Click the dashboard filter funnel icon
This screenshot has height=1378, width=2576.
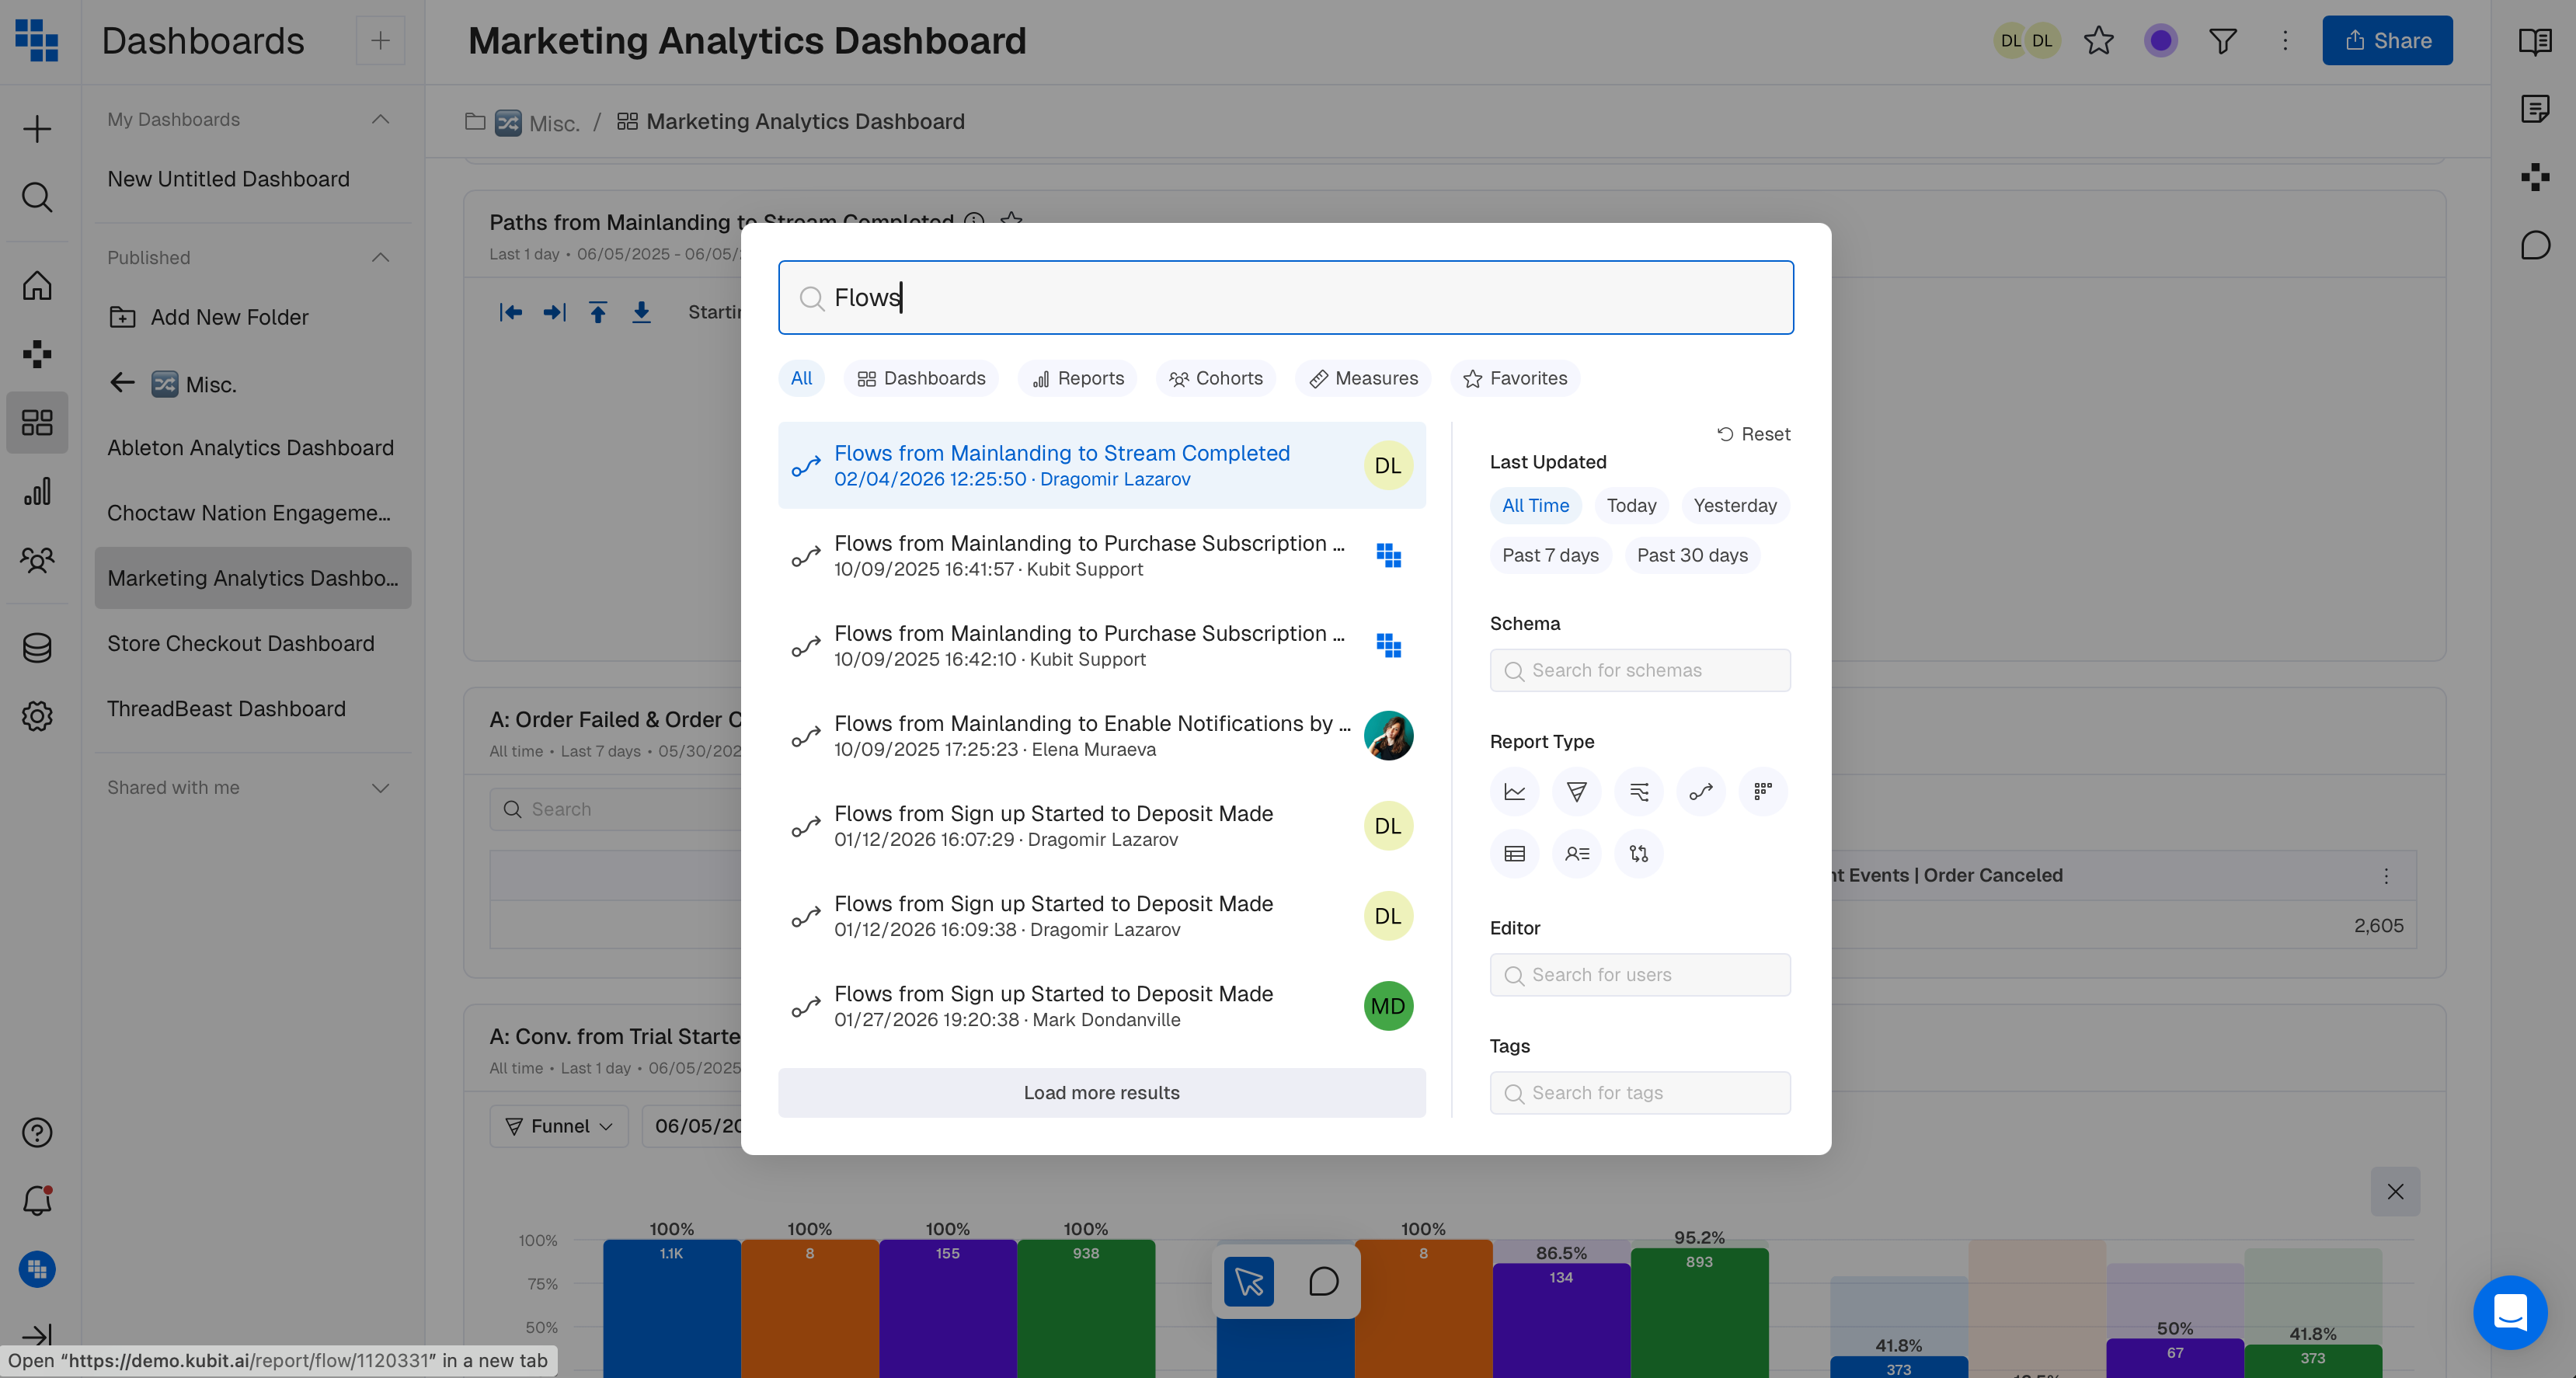2222,41
